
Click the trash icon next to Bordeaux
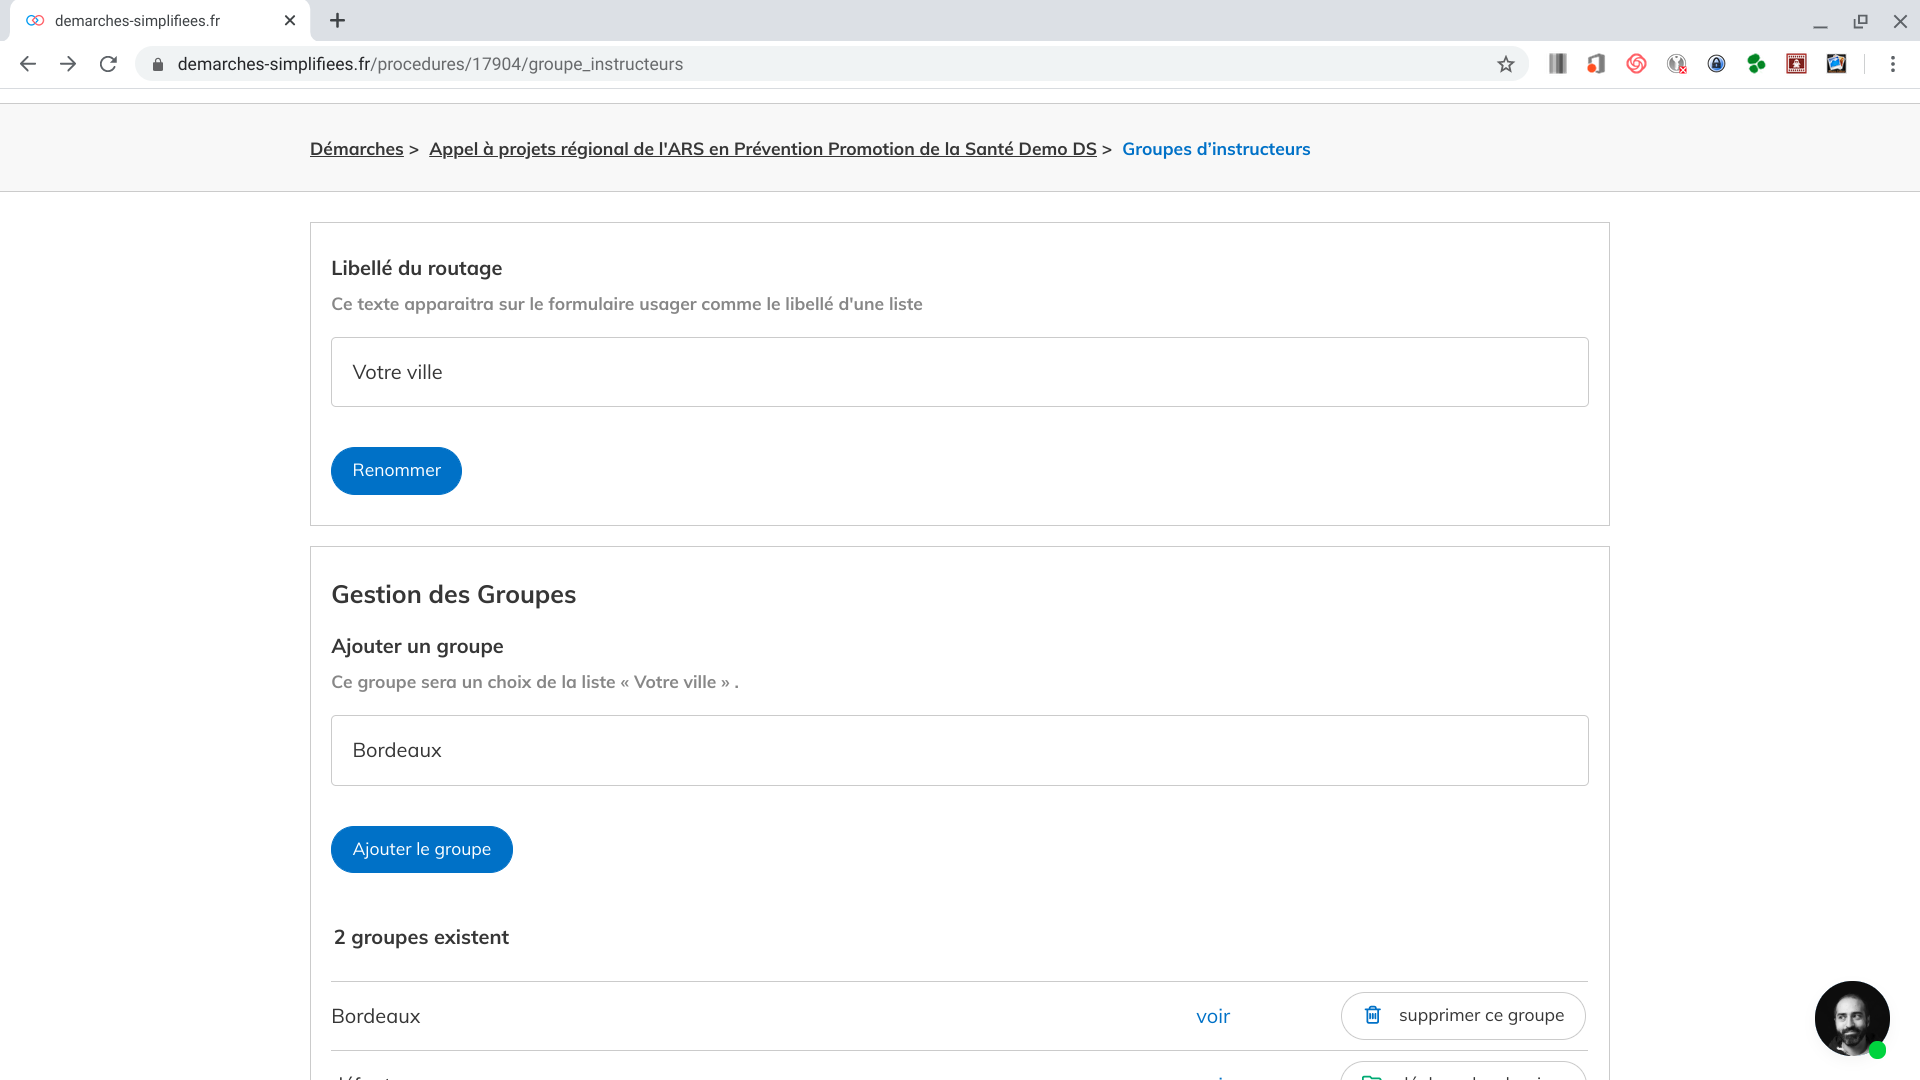(x=1373, y=1015)
